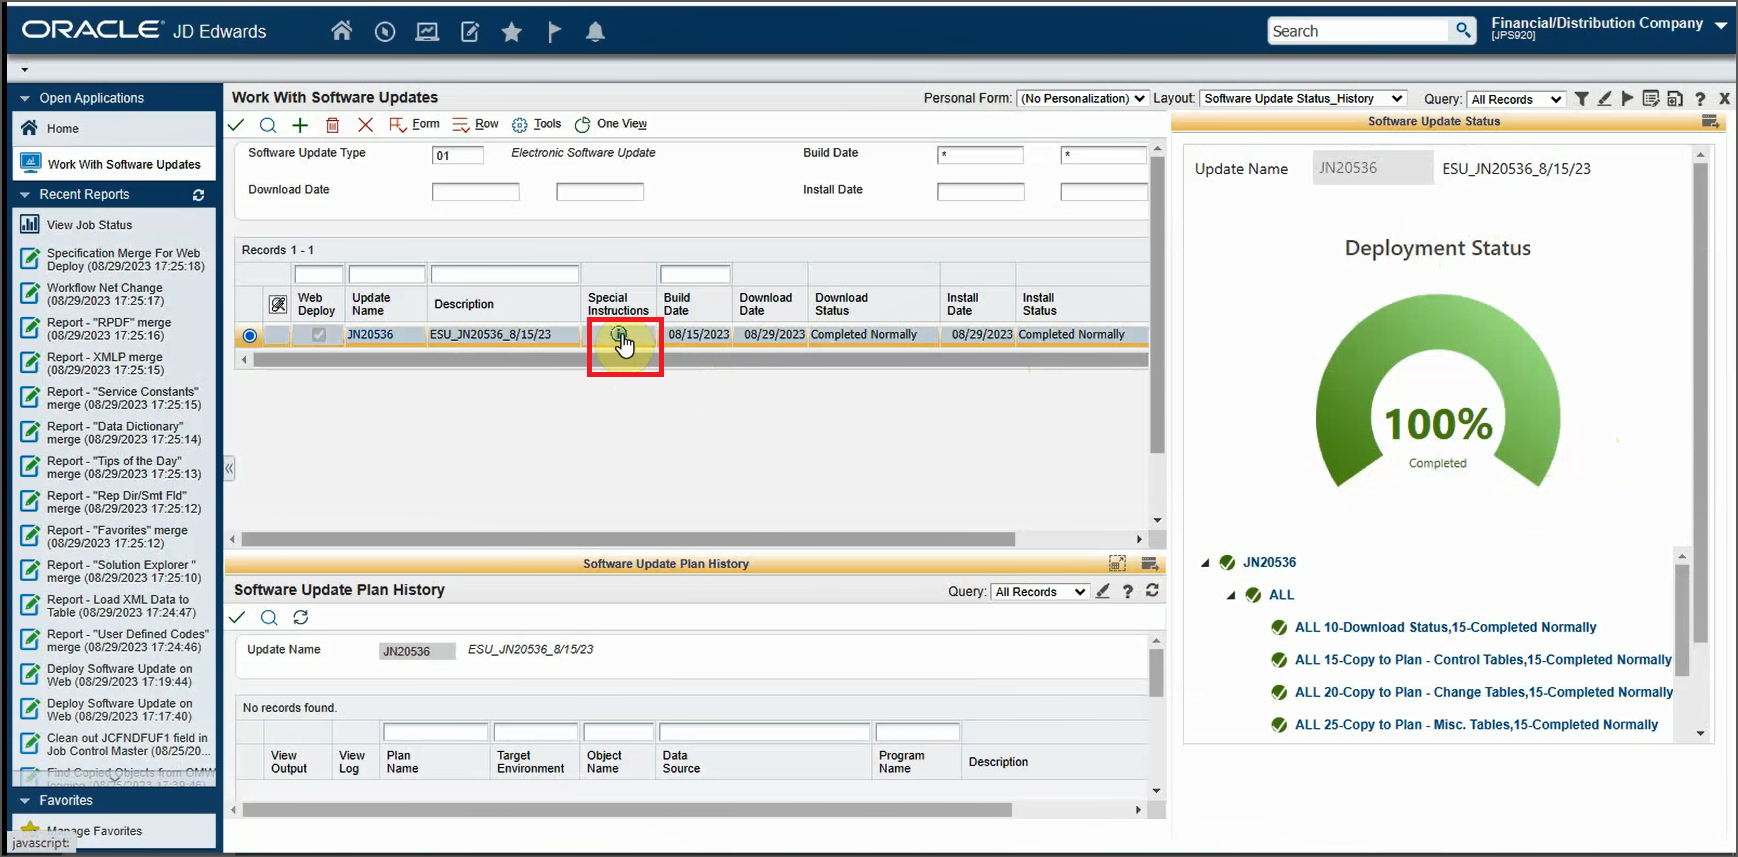Click the red Close X icon in toolbar
The width and height of the screenshot is (1738, 857).
point(365,125)
